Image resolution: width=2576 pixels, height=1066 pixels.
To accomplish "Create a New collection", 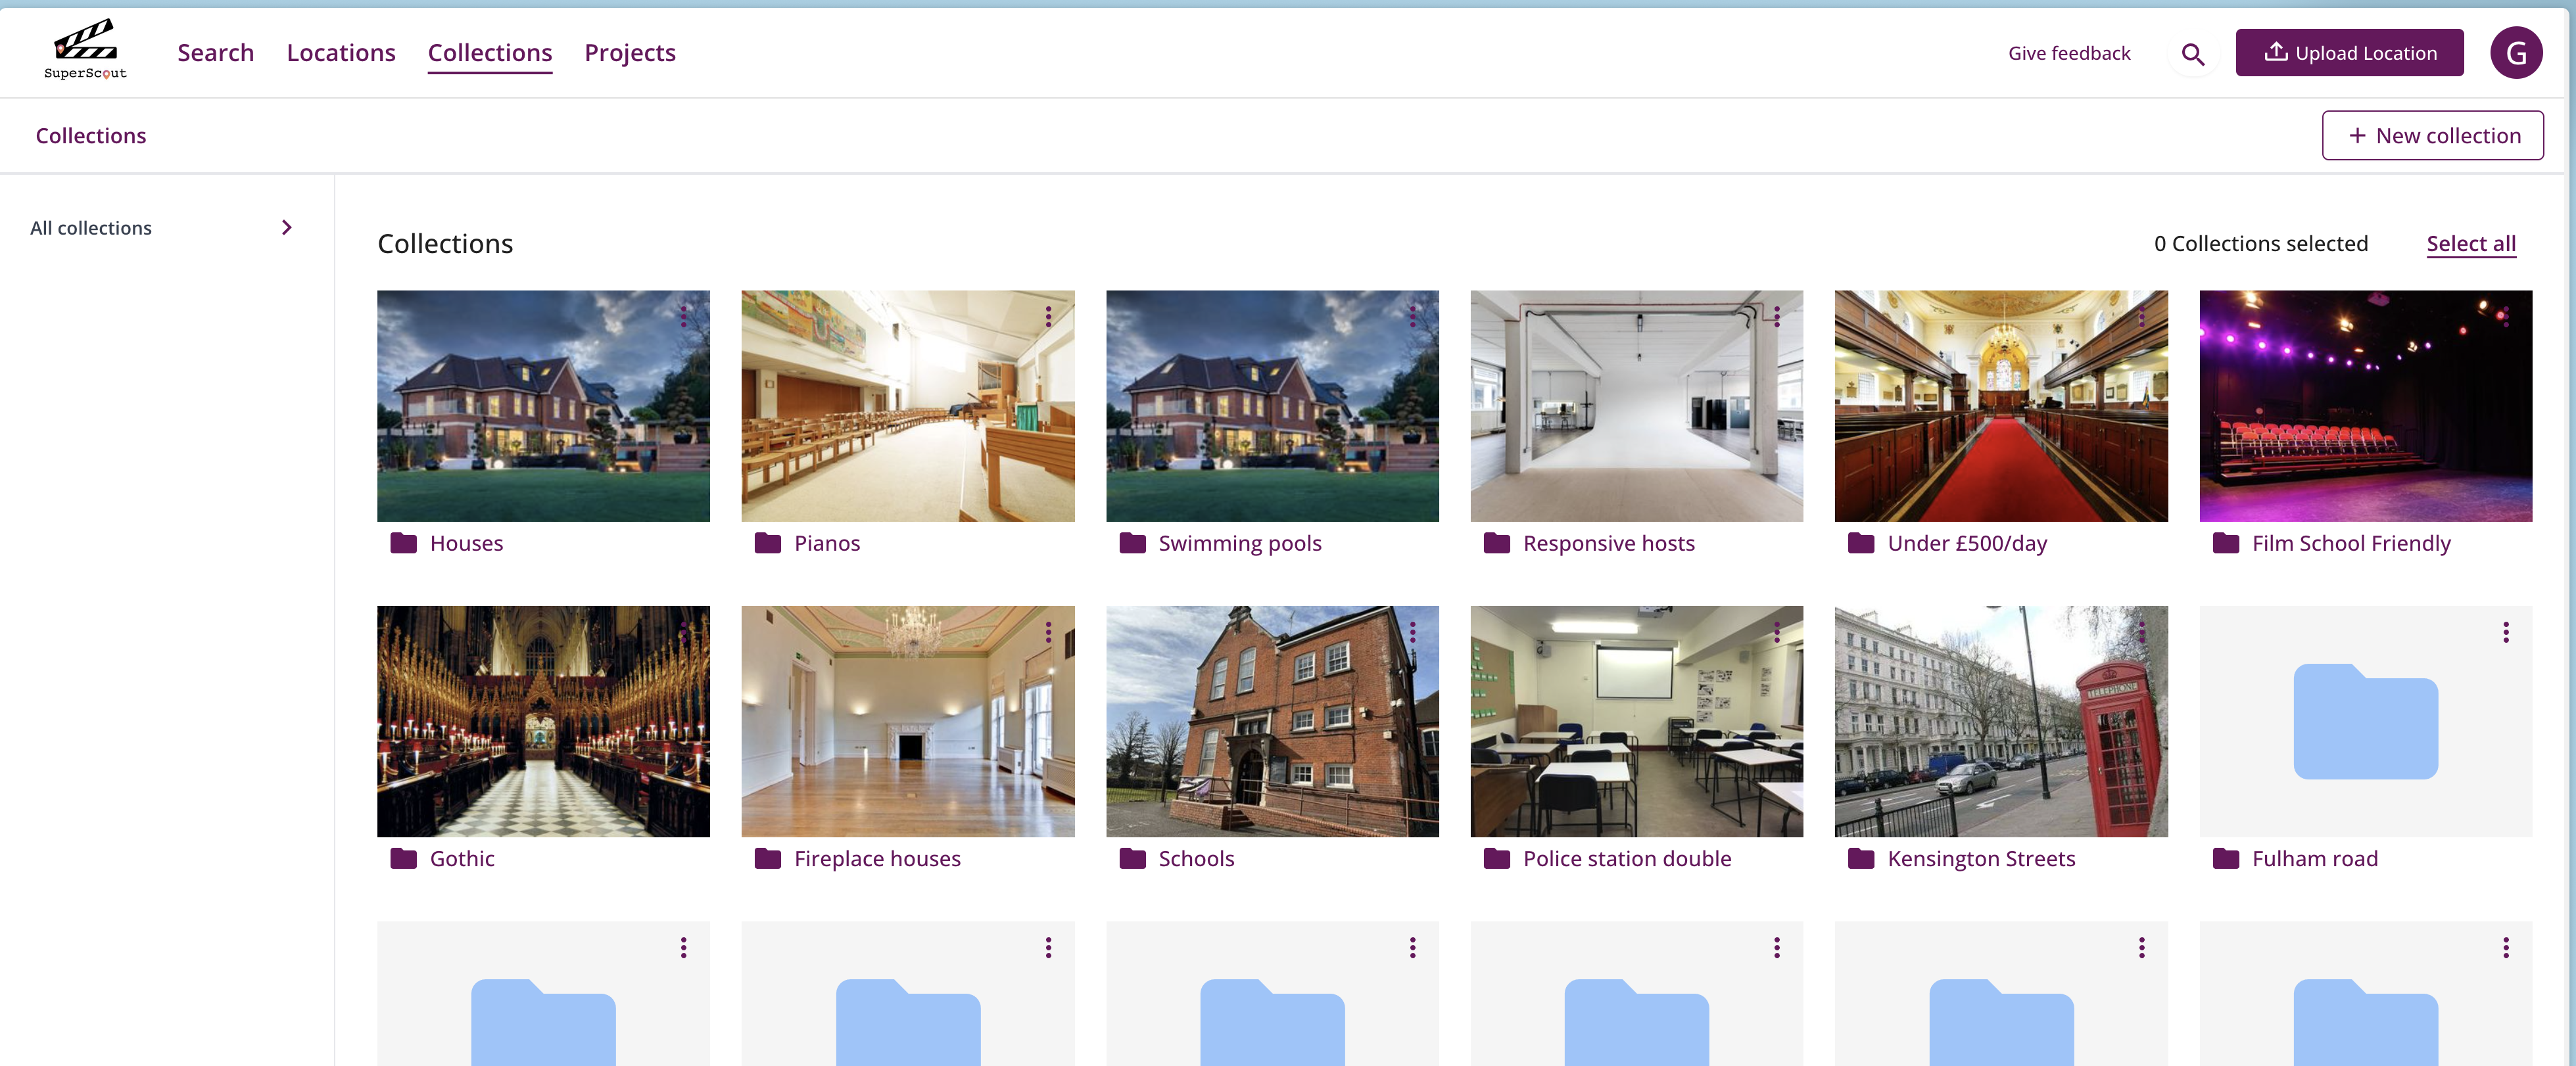I will click(2432, 135).
